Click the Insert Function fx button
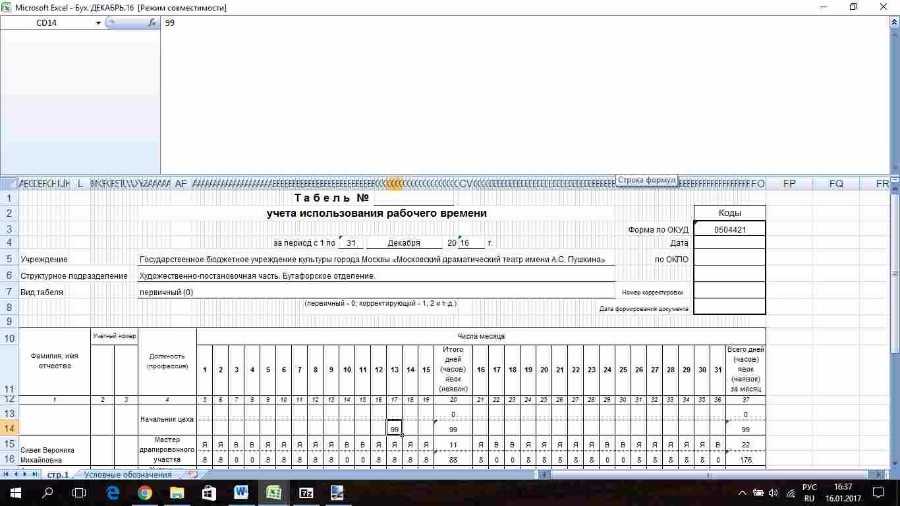This screenshot has height=506, width=900. tap(153, 22)
